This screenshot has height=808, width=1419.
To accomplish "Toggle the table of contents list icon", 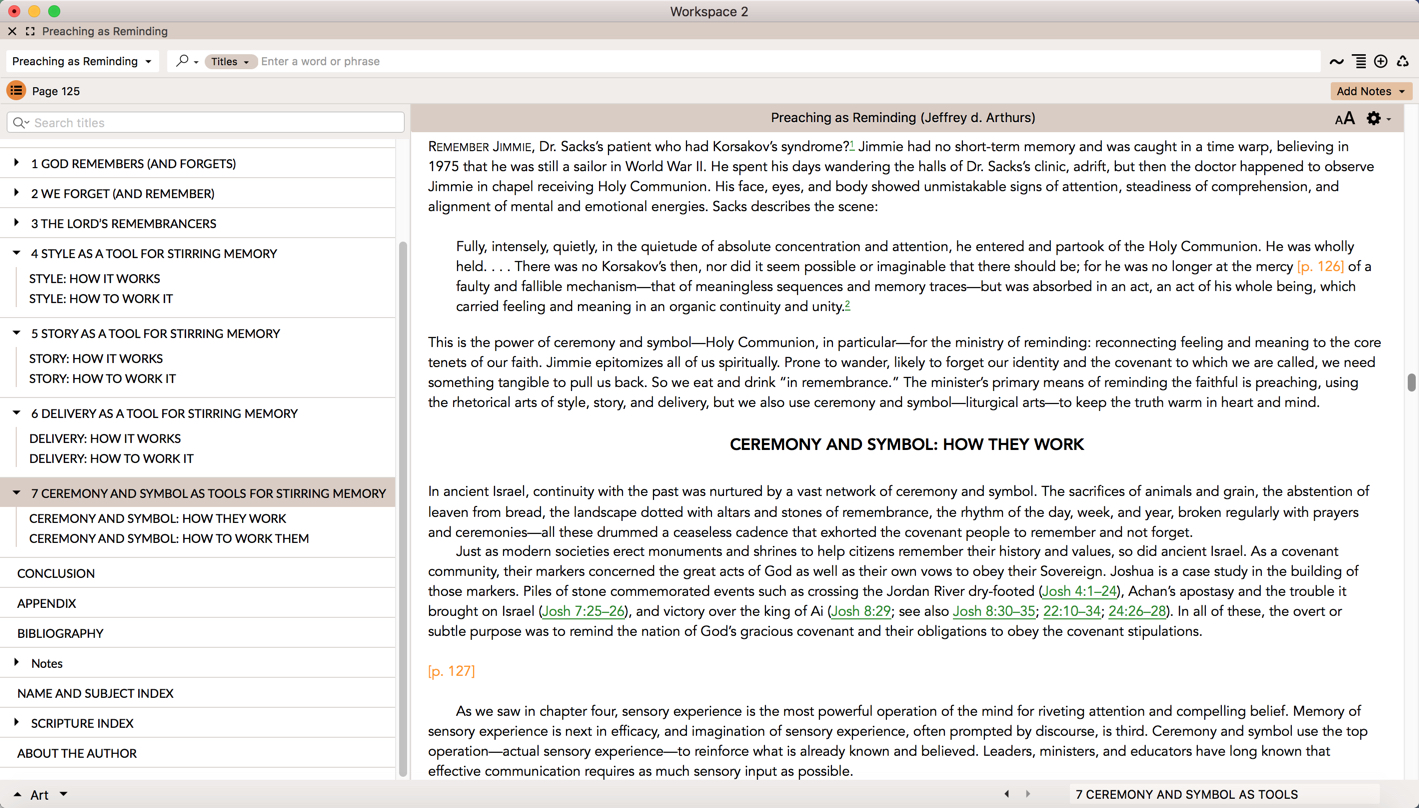I will tap(16, 91).
